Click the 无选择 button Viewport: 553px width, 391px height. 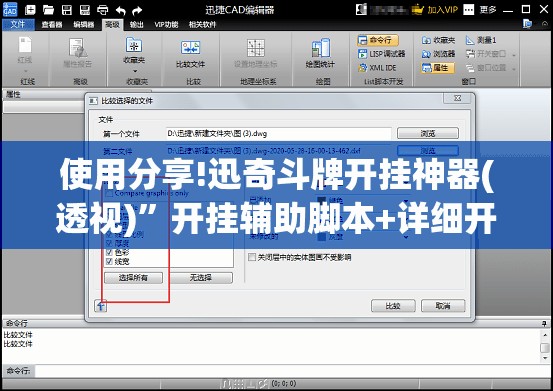[x=201, y=278]
